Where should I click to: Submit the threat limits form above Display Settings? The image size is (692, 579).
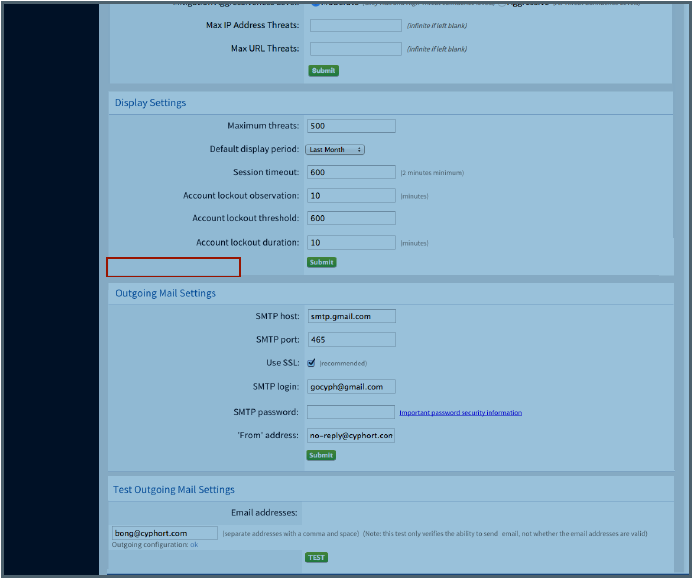tap(323, 71)
